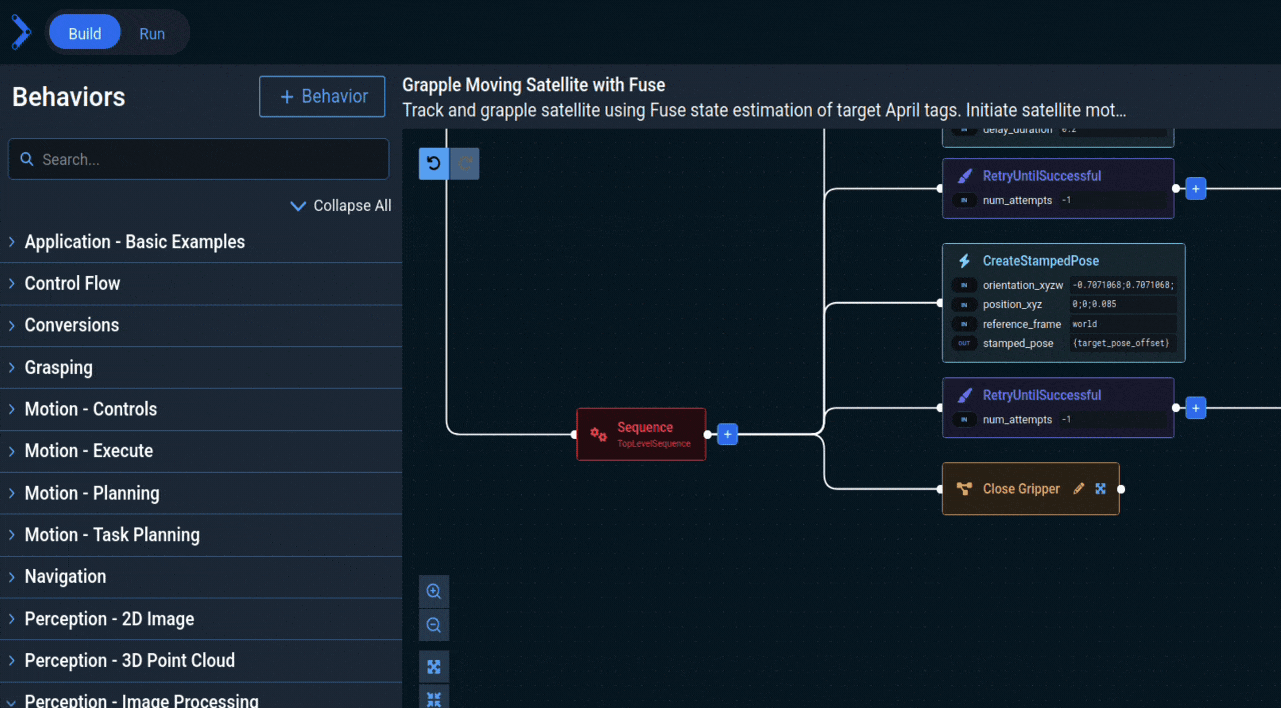Click plus button beside upper RetryUntilSuccessful
The image size is (1281, 708).
pos(1196,188)
